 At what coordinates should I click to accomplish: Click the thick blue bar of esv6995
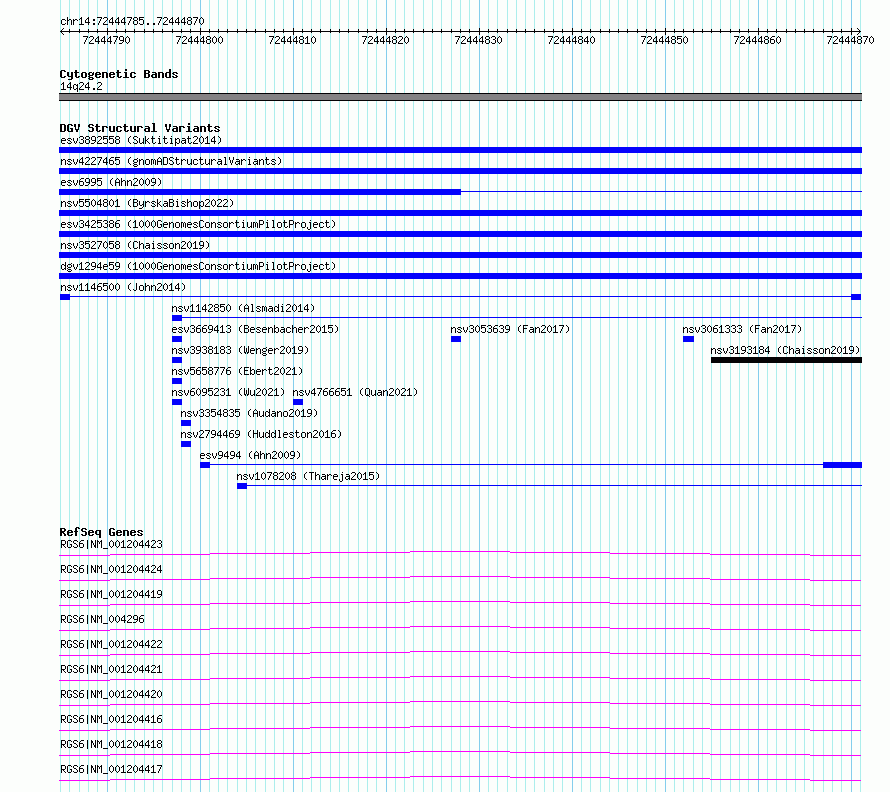260,192
